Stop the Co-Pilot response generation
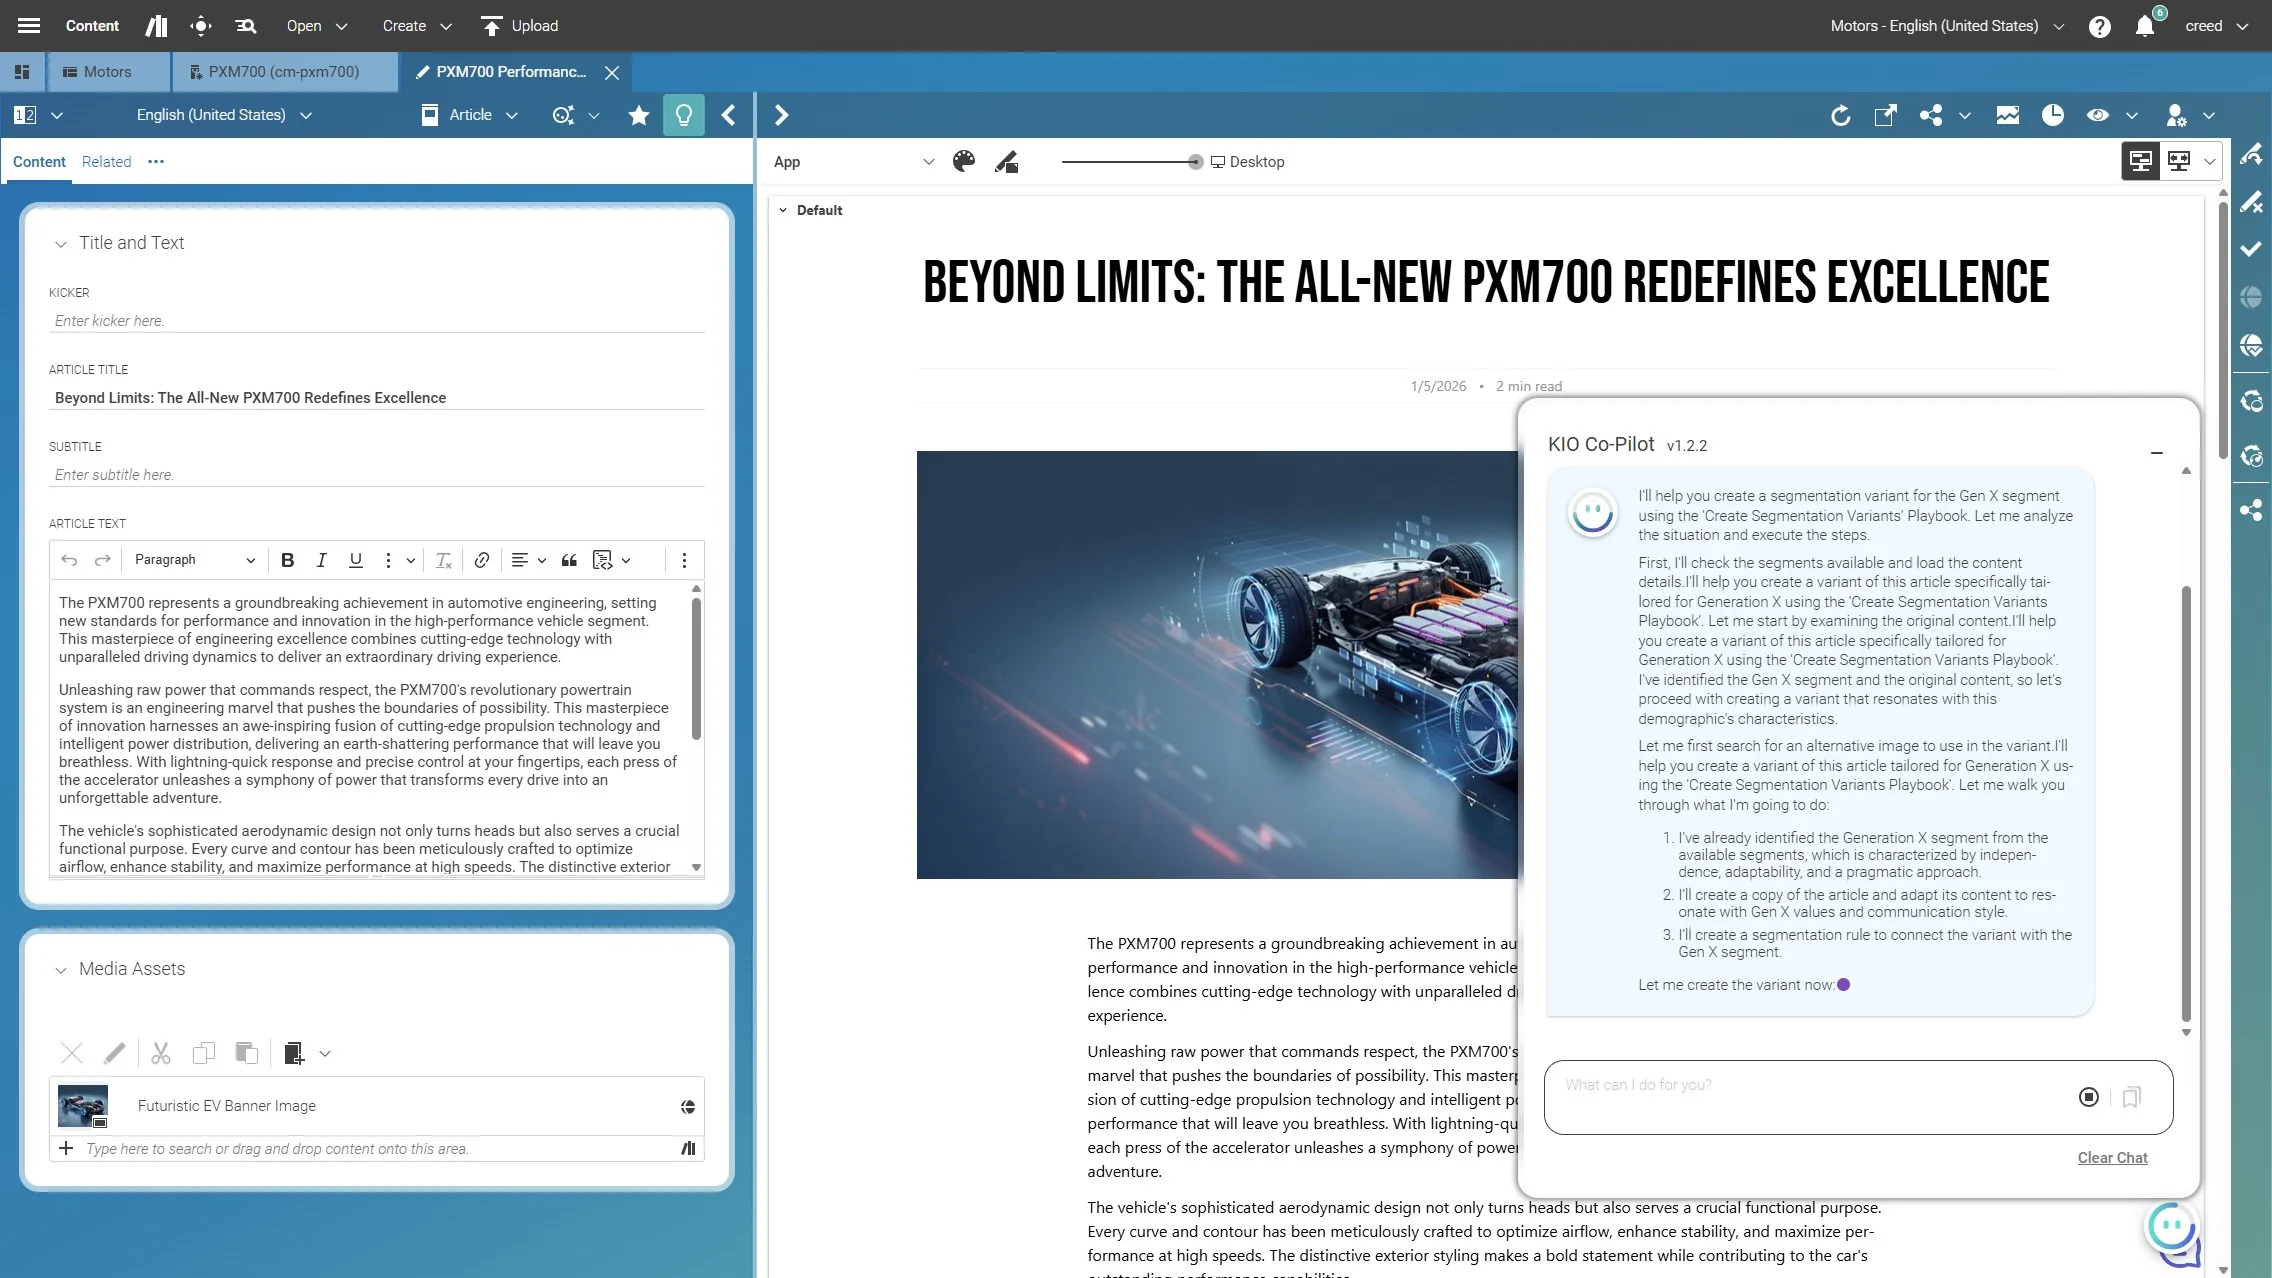 pyautogui.click(x=2088, y=1097)
